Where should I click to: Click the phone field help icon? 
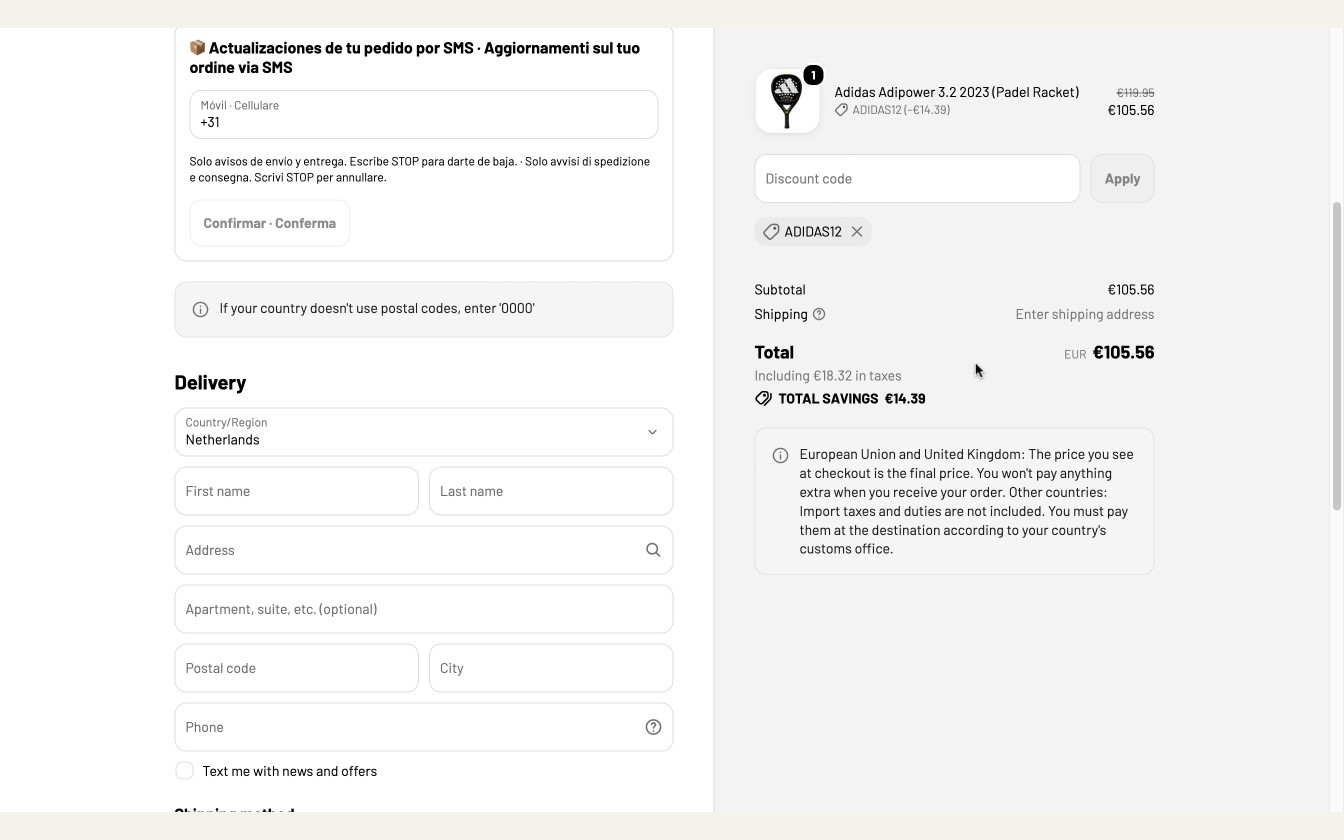tap(653, 727)
